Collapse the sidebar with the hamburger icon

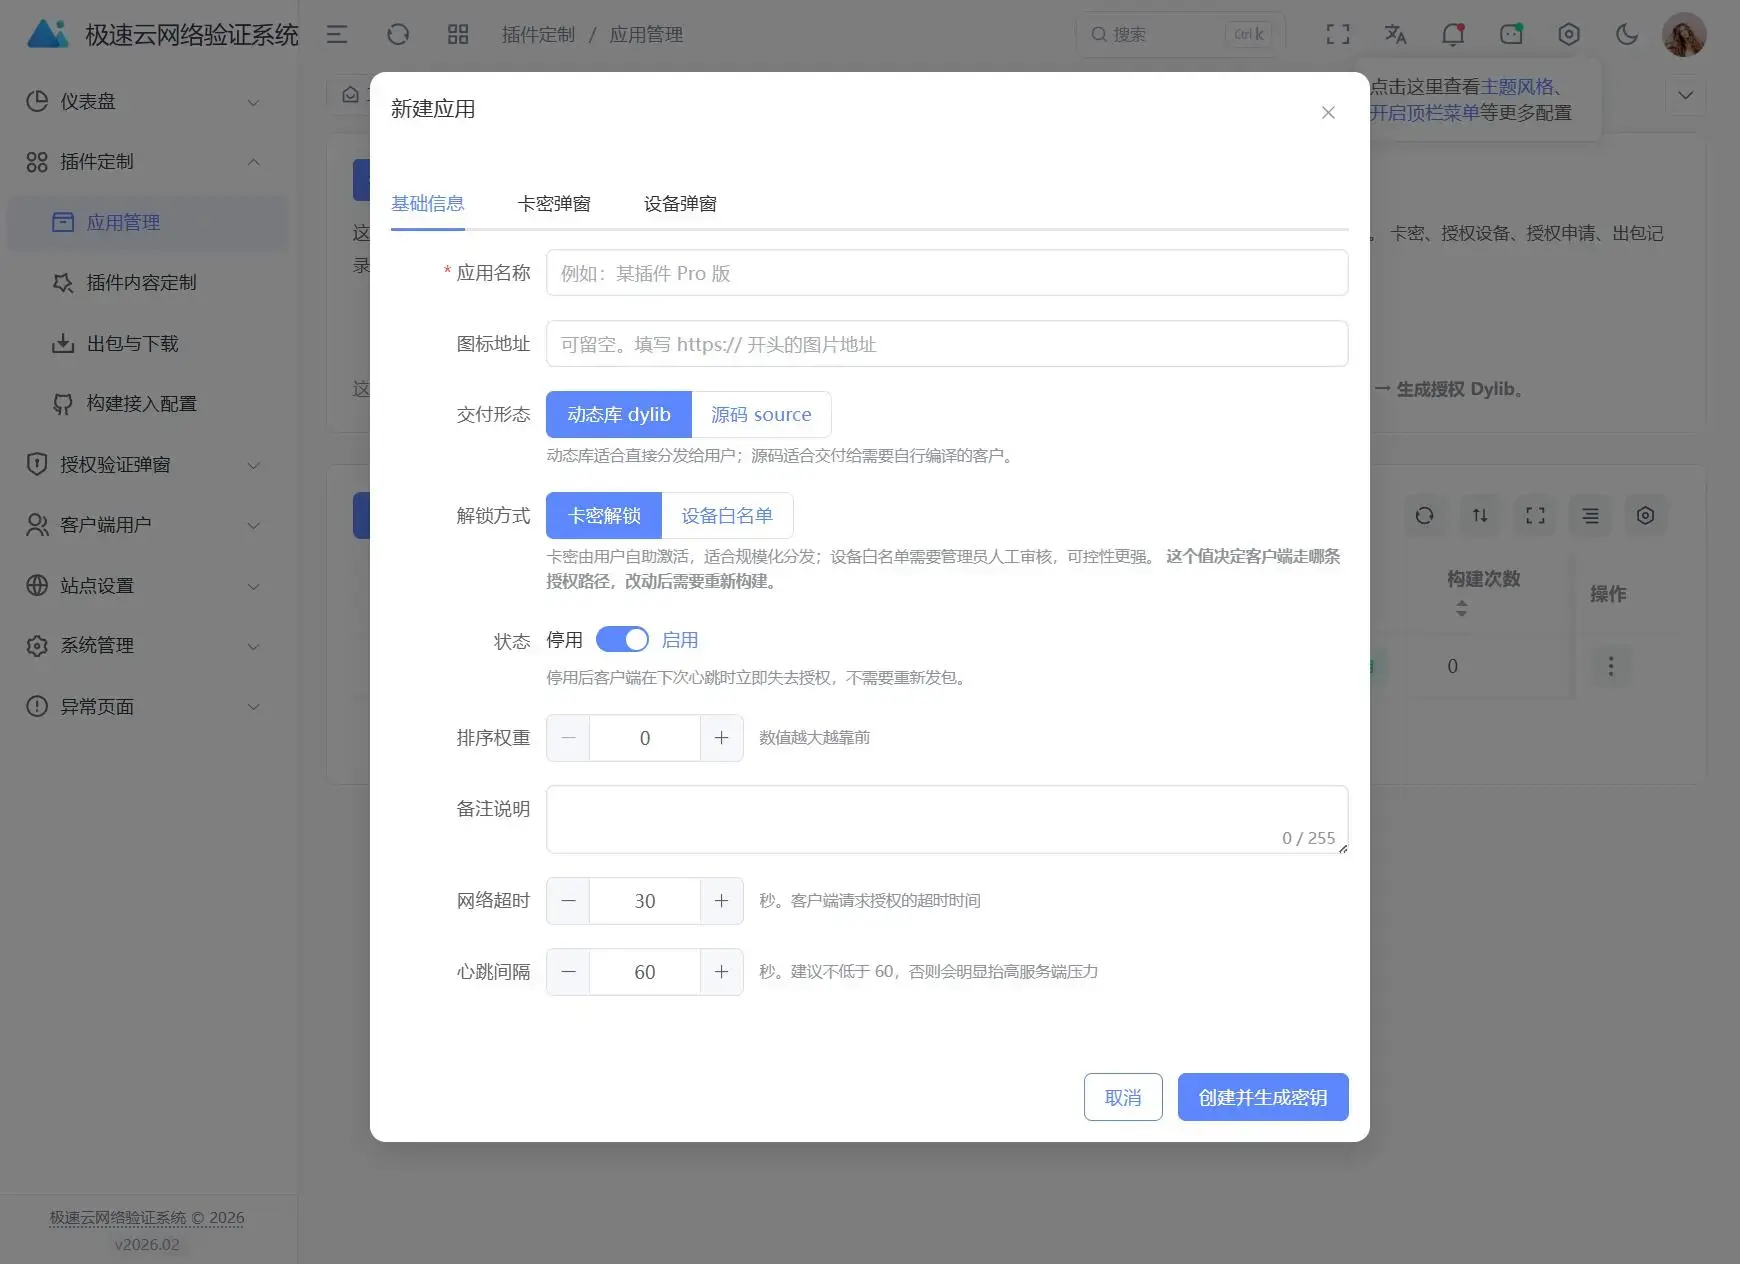(x=337, y=35)
